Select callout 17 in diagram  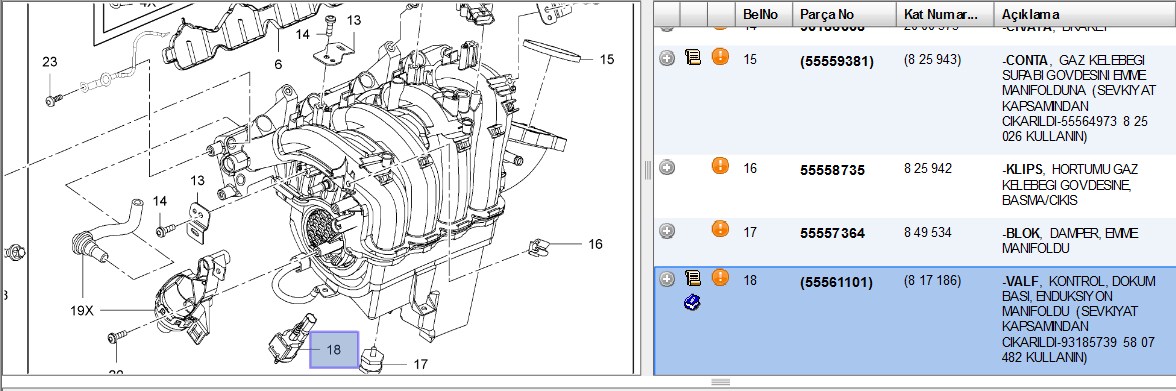pos(420,364)
